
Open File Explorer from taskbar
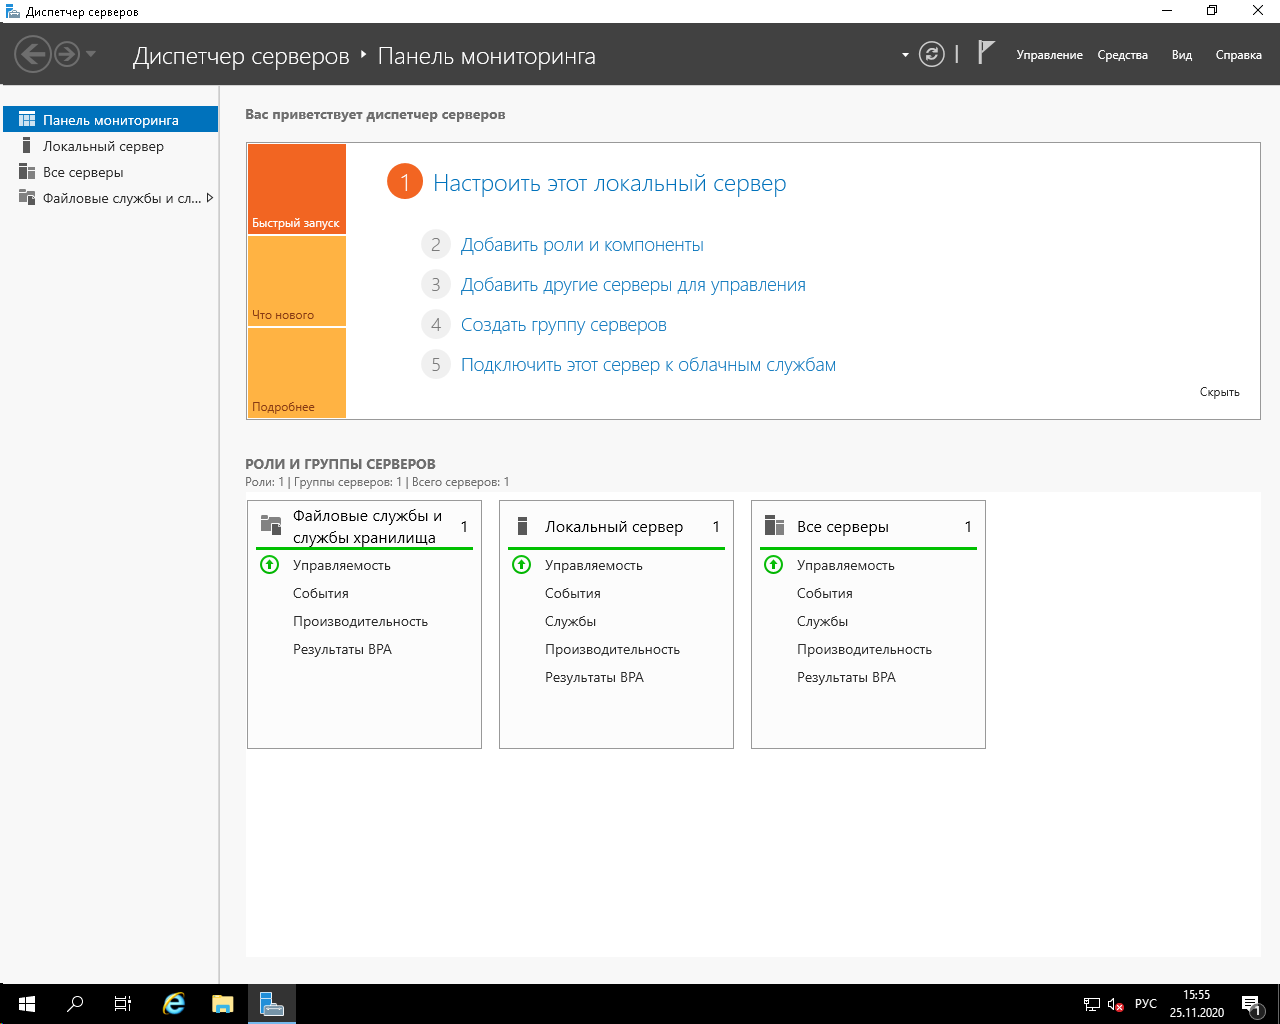coord(223,1004)
